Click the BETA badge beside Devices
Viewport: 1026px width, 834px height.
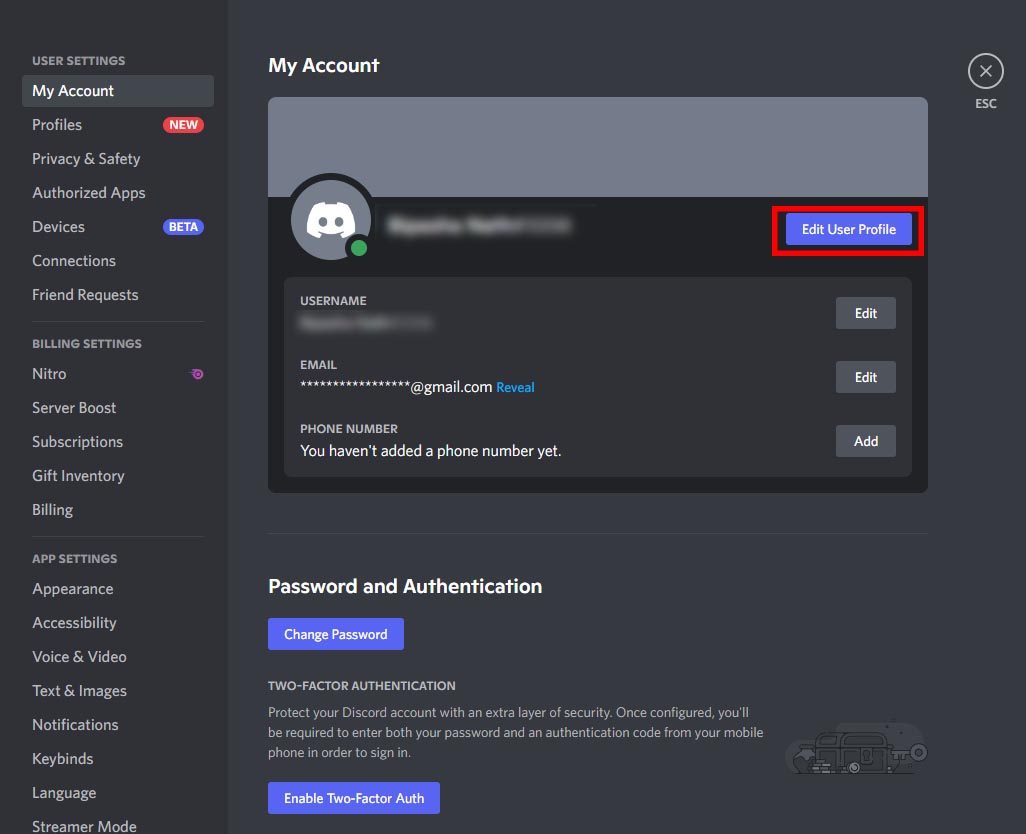click(x=183, y=226)
